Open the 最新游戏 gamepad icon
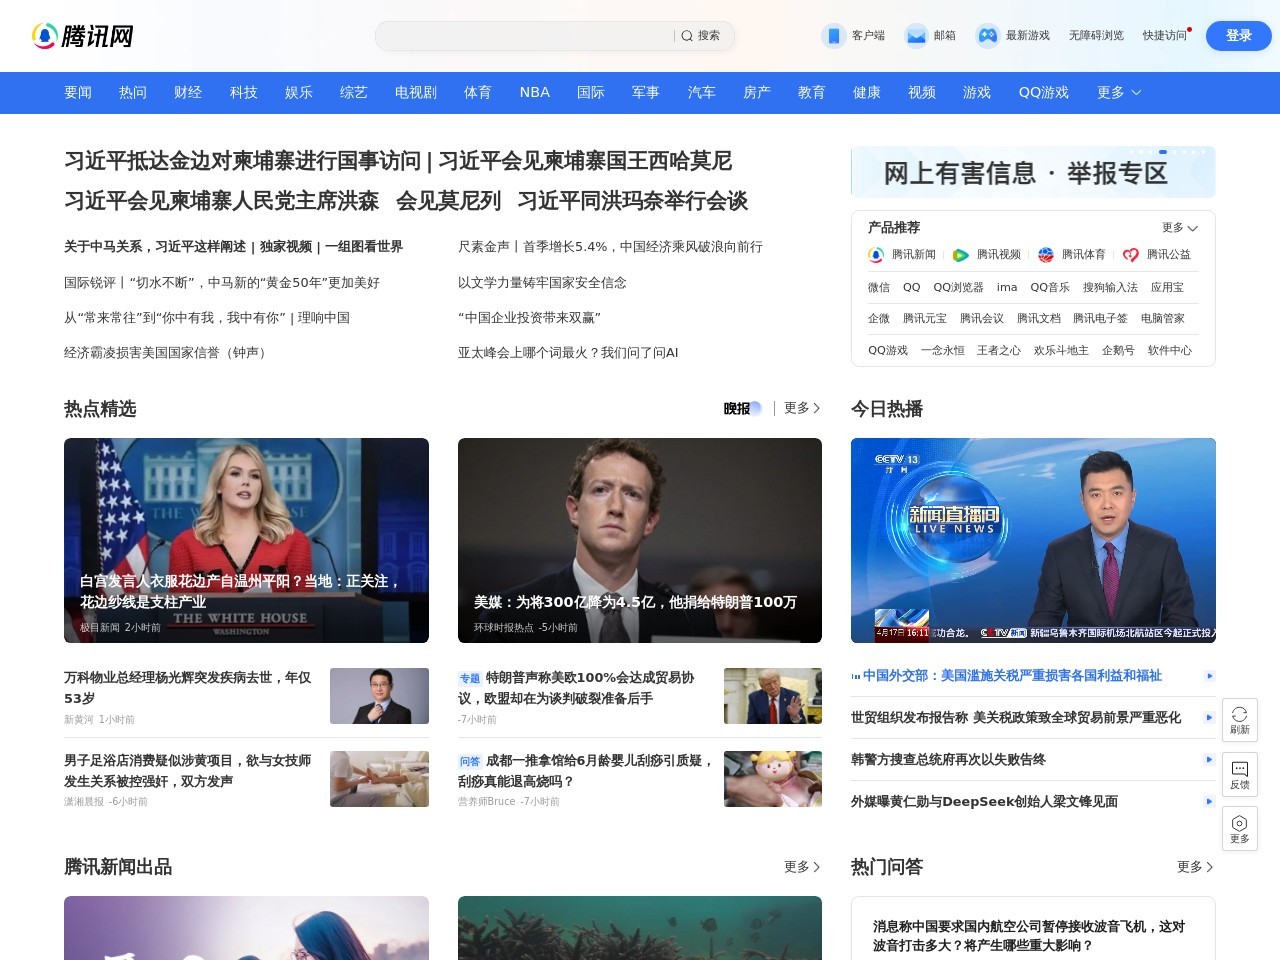The height and width of the screenshot is (960, 1280). [987, 36]
